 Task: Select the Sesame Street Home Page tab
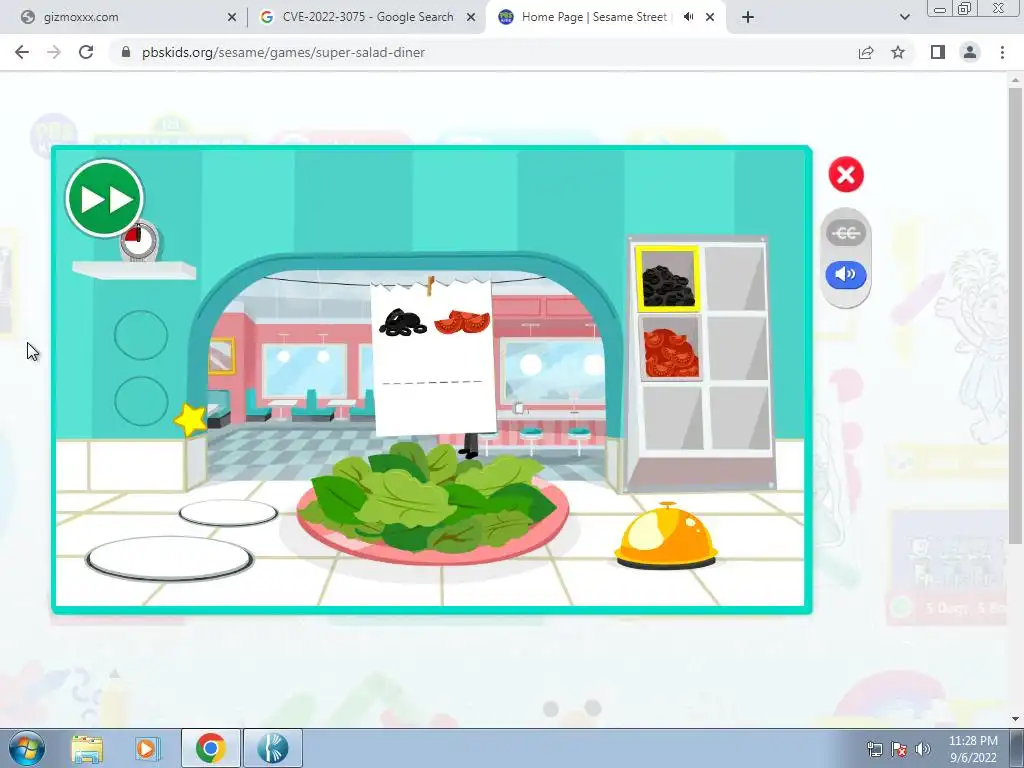594,17
